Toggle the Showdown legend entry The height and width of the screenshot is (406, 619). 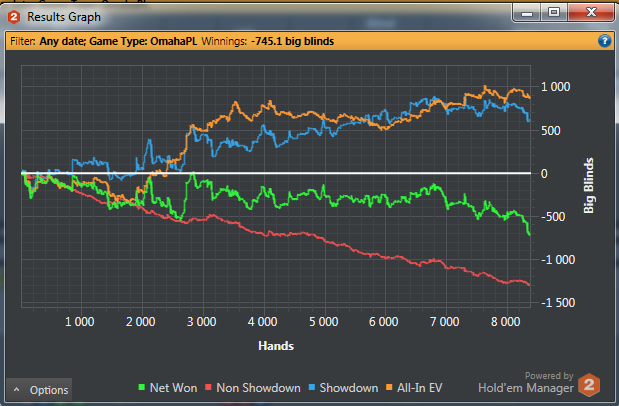pyautogui.click(x=343, y=388)
